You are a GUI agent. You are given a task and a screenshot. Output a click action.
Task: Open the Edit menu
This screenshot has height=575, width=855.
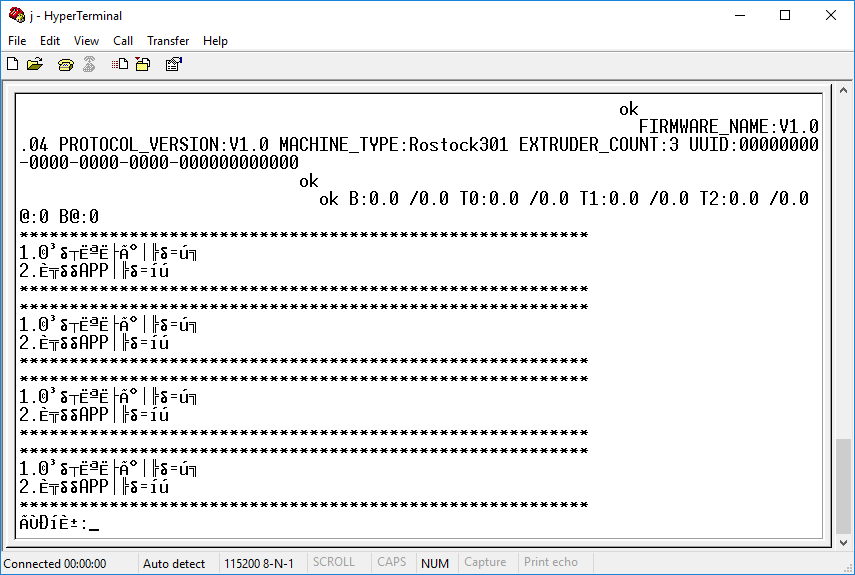(50, 41)
